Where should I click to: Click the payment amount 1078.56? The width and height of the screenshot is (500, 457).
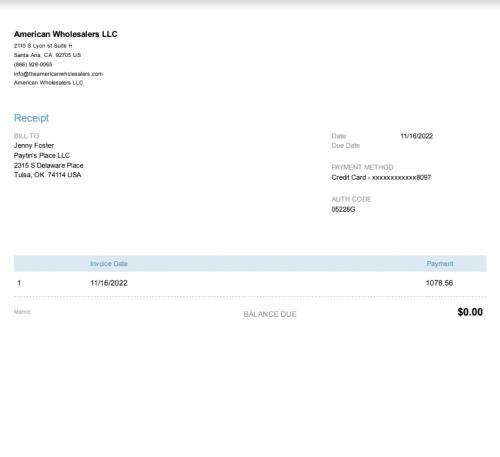(x=439, y=283)
